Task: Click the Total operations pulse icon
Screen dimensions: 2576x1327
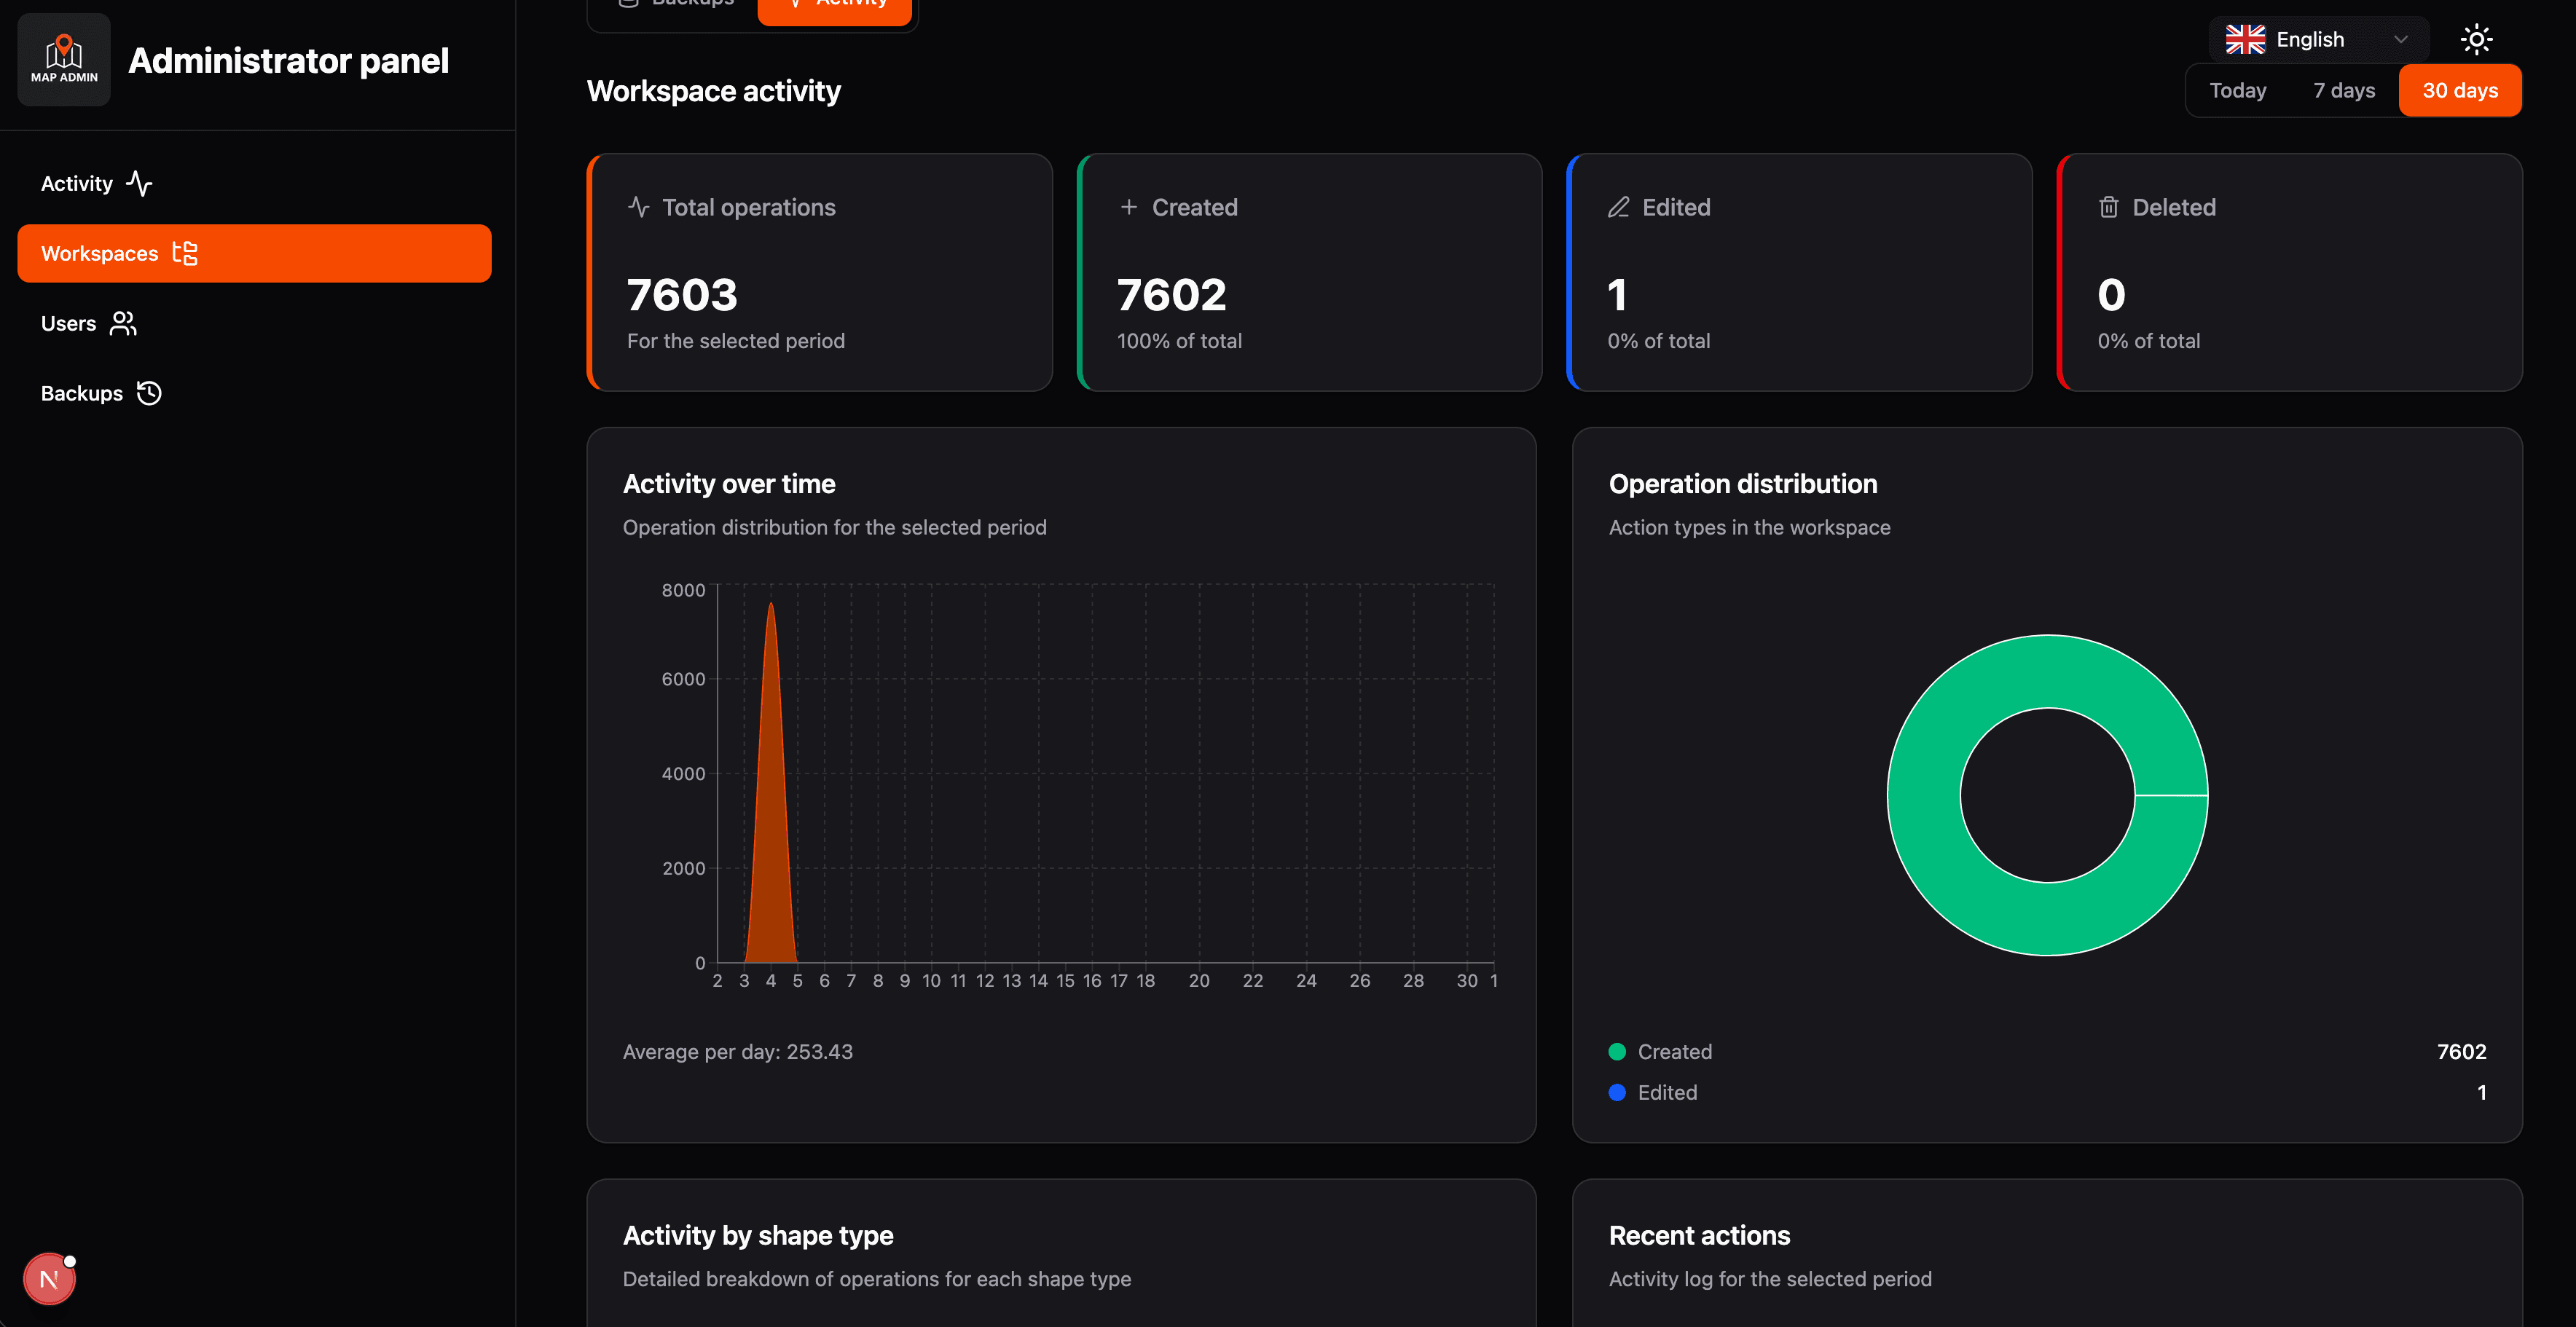Action: coord(638,207)
